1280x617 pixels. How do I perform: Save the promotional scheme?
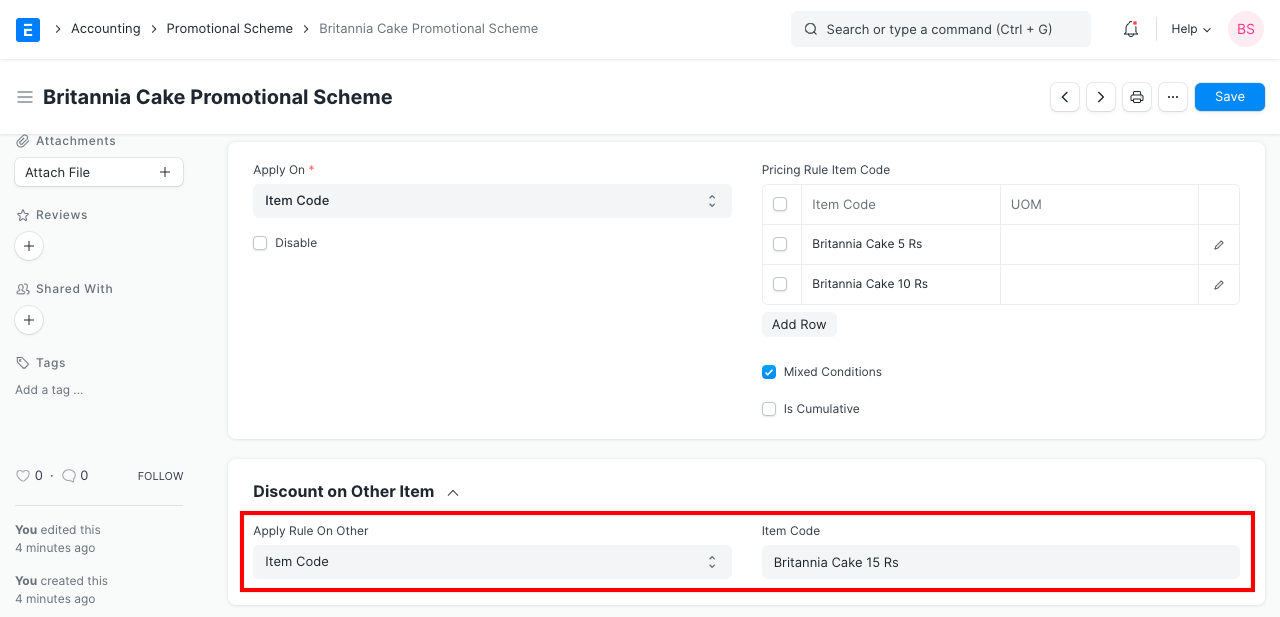click(x=1229, y=96)
